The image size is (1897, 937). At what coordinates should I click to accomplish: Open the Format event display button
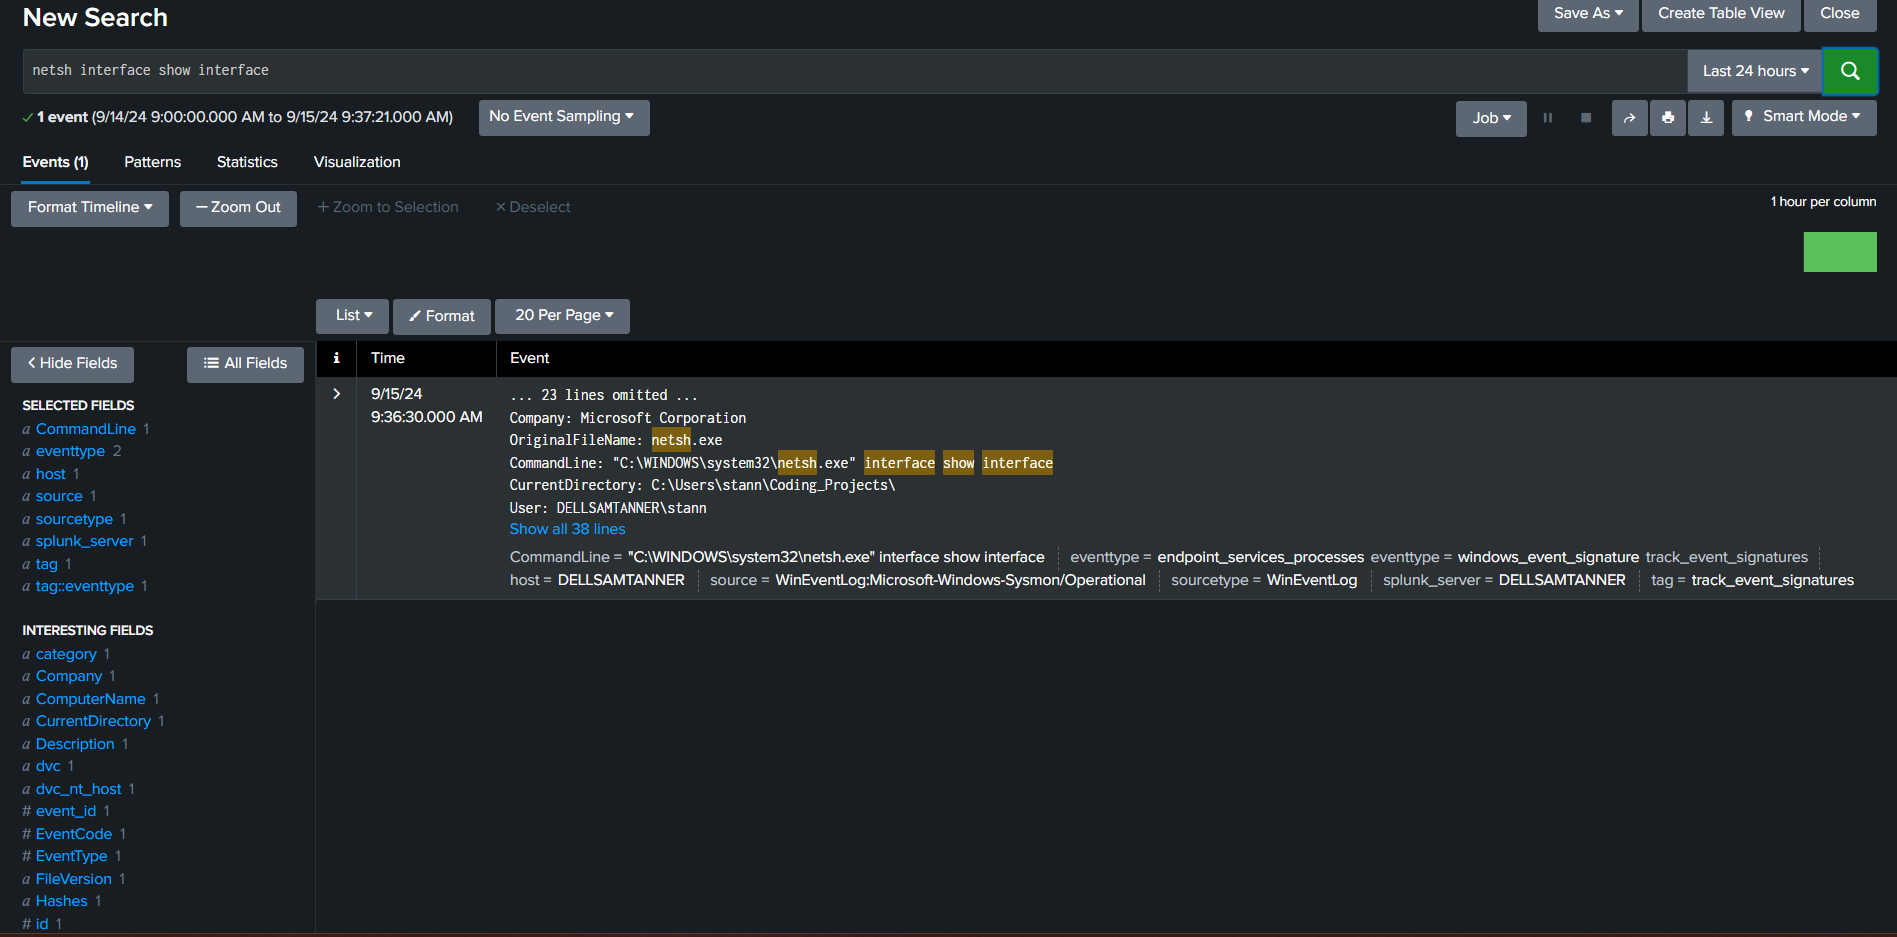[442, 316]
